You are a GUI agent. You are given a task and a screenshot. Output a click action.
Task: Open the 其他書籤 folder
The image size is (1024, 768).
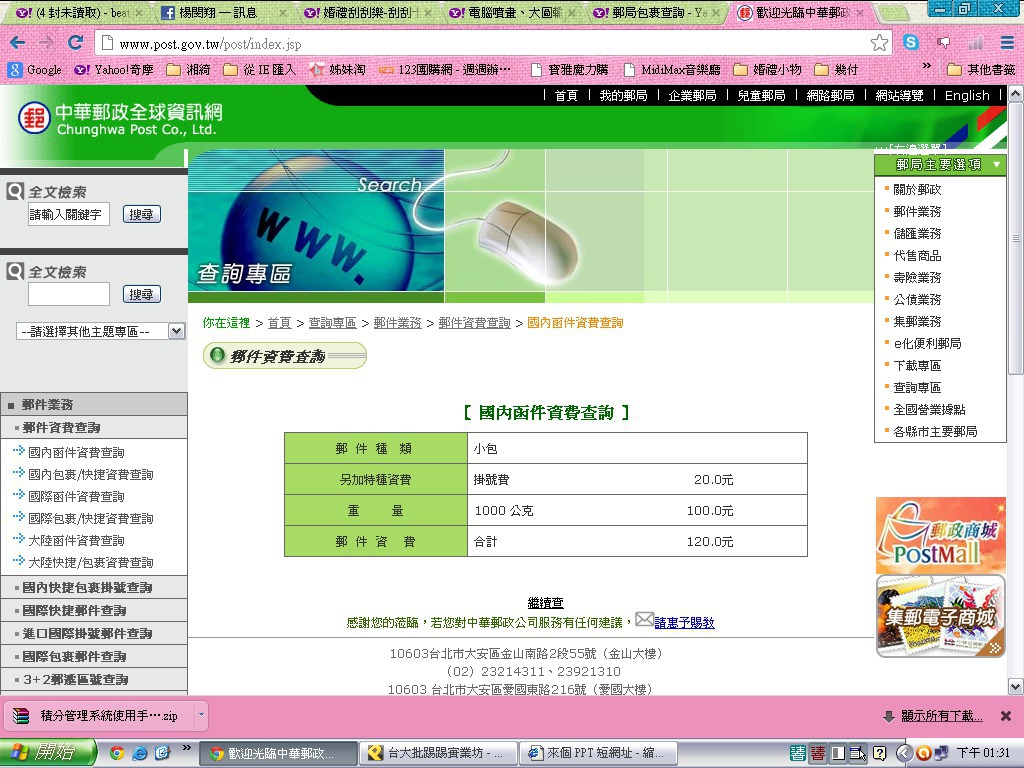point(982,69)
